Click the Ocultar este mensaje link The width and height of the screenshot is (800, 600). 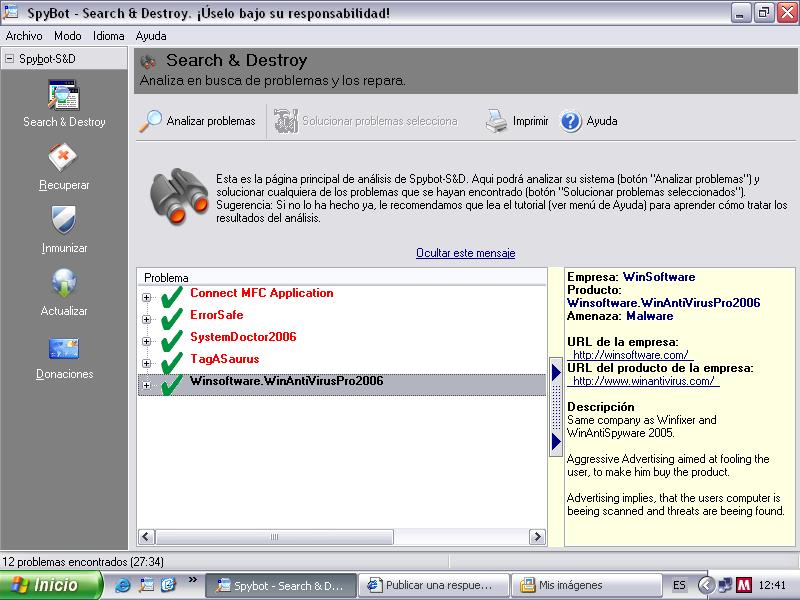[465, 253]
